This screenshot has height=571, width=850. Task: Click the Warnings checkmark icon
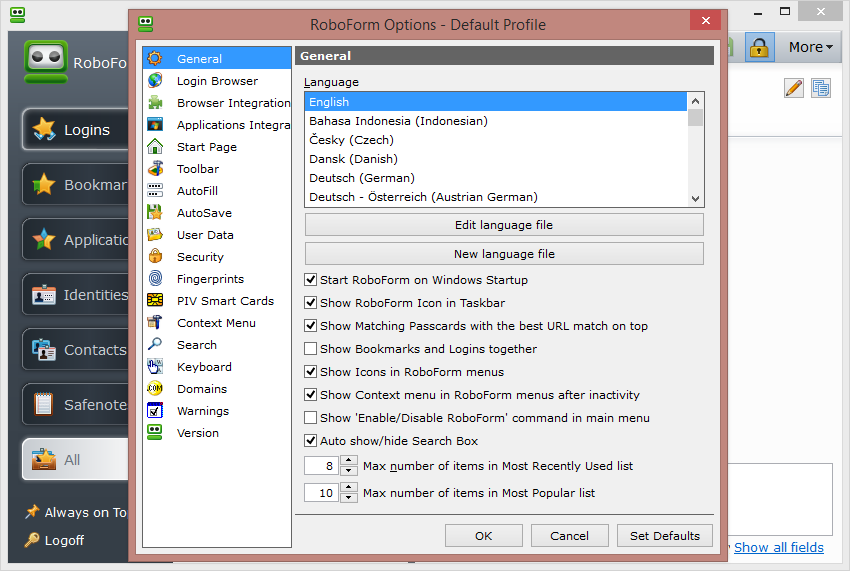[x=155, y=410]
